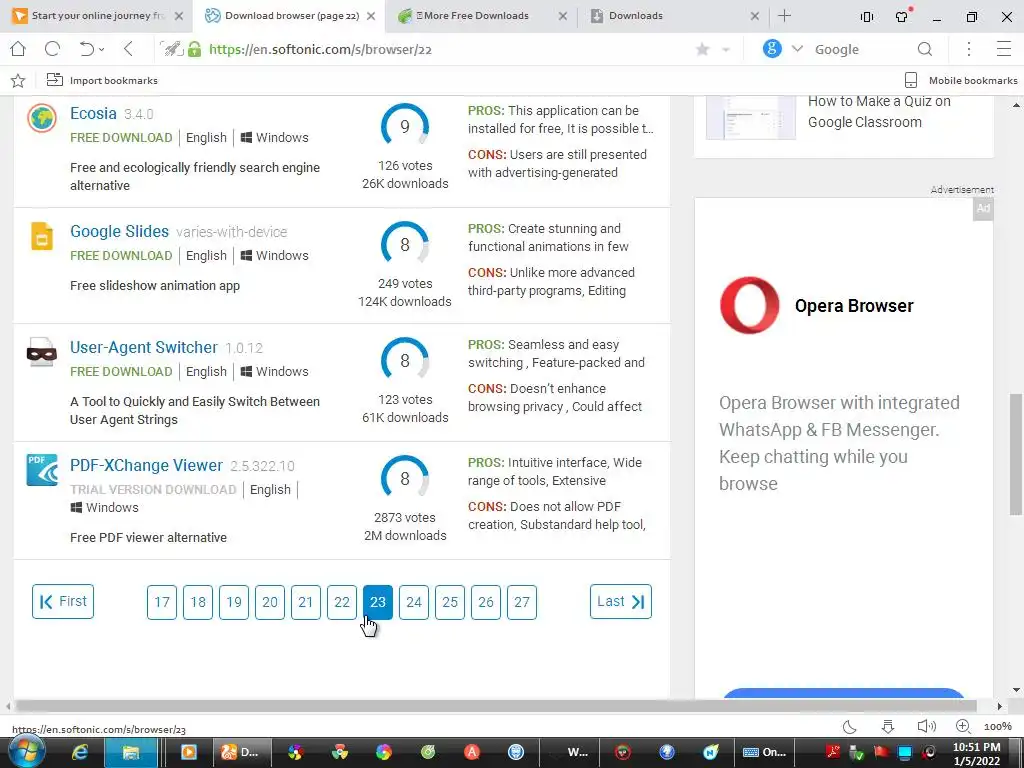Click the undo/restore closed tab arrow
The width and height of the screenshot is (1024, 768).
coord(86,49)
